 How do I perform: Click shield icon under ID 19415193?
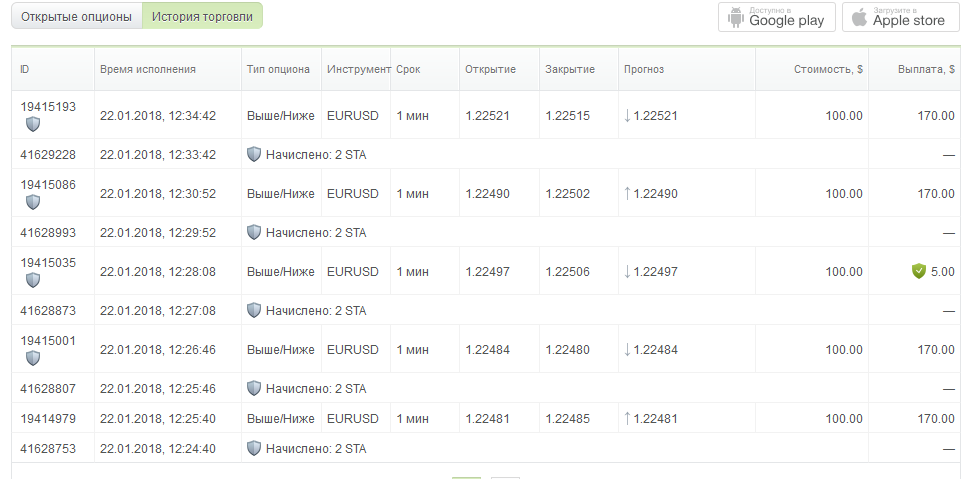(33, 124)
